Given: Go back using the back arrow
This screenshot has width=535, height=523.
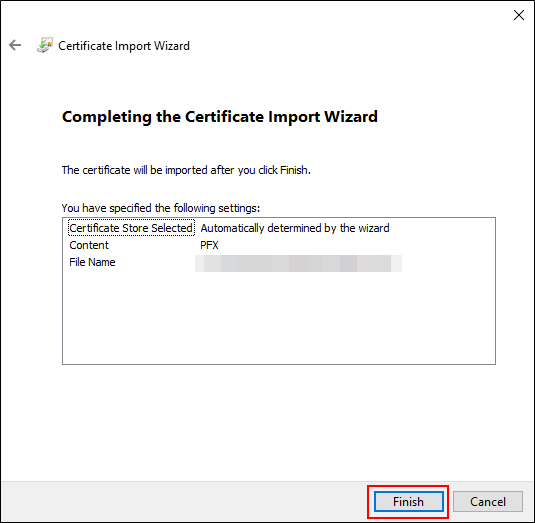Looking at the screenshot, I should coord(15,45).
